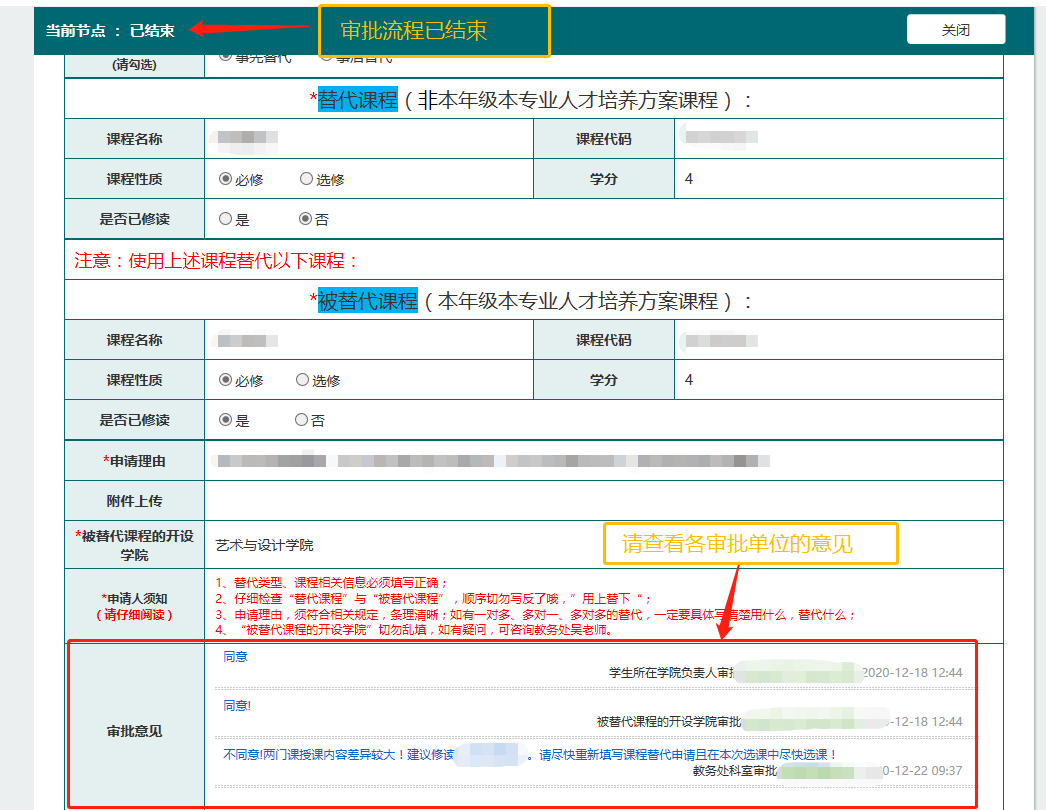Click the 替代课程 学分 value field
Image resolution: width=1046 pixels, height=810 pixels.
pos(838,179)
